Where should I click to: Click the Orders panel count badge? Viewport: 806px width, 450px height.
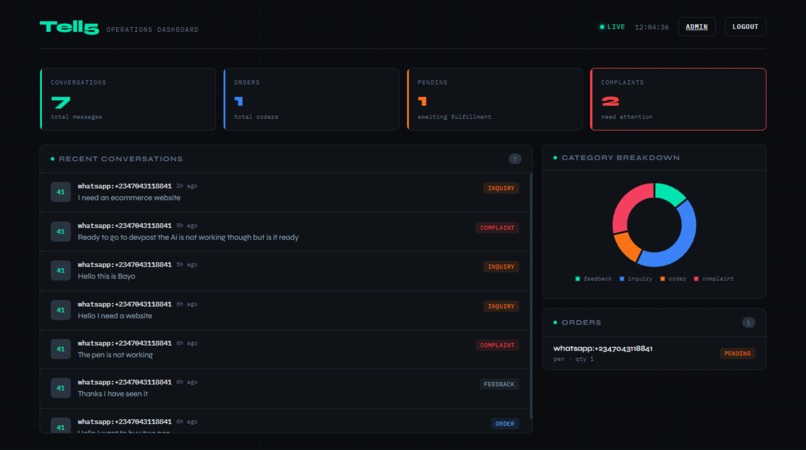pos(748,322)
